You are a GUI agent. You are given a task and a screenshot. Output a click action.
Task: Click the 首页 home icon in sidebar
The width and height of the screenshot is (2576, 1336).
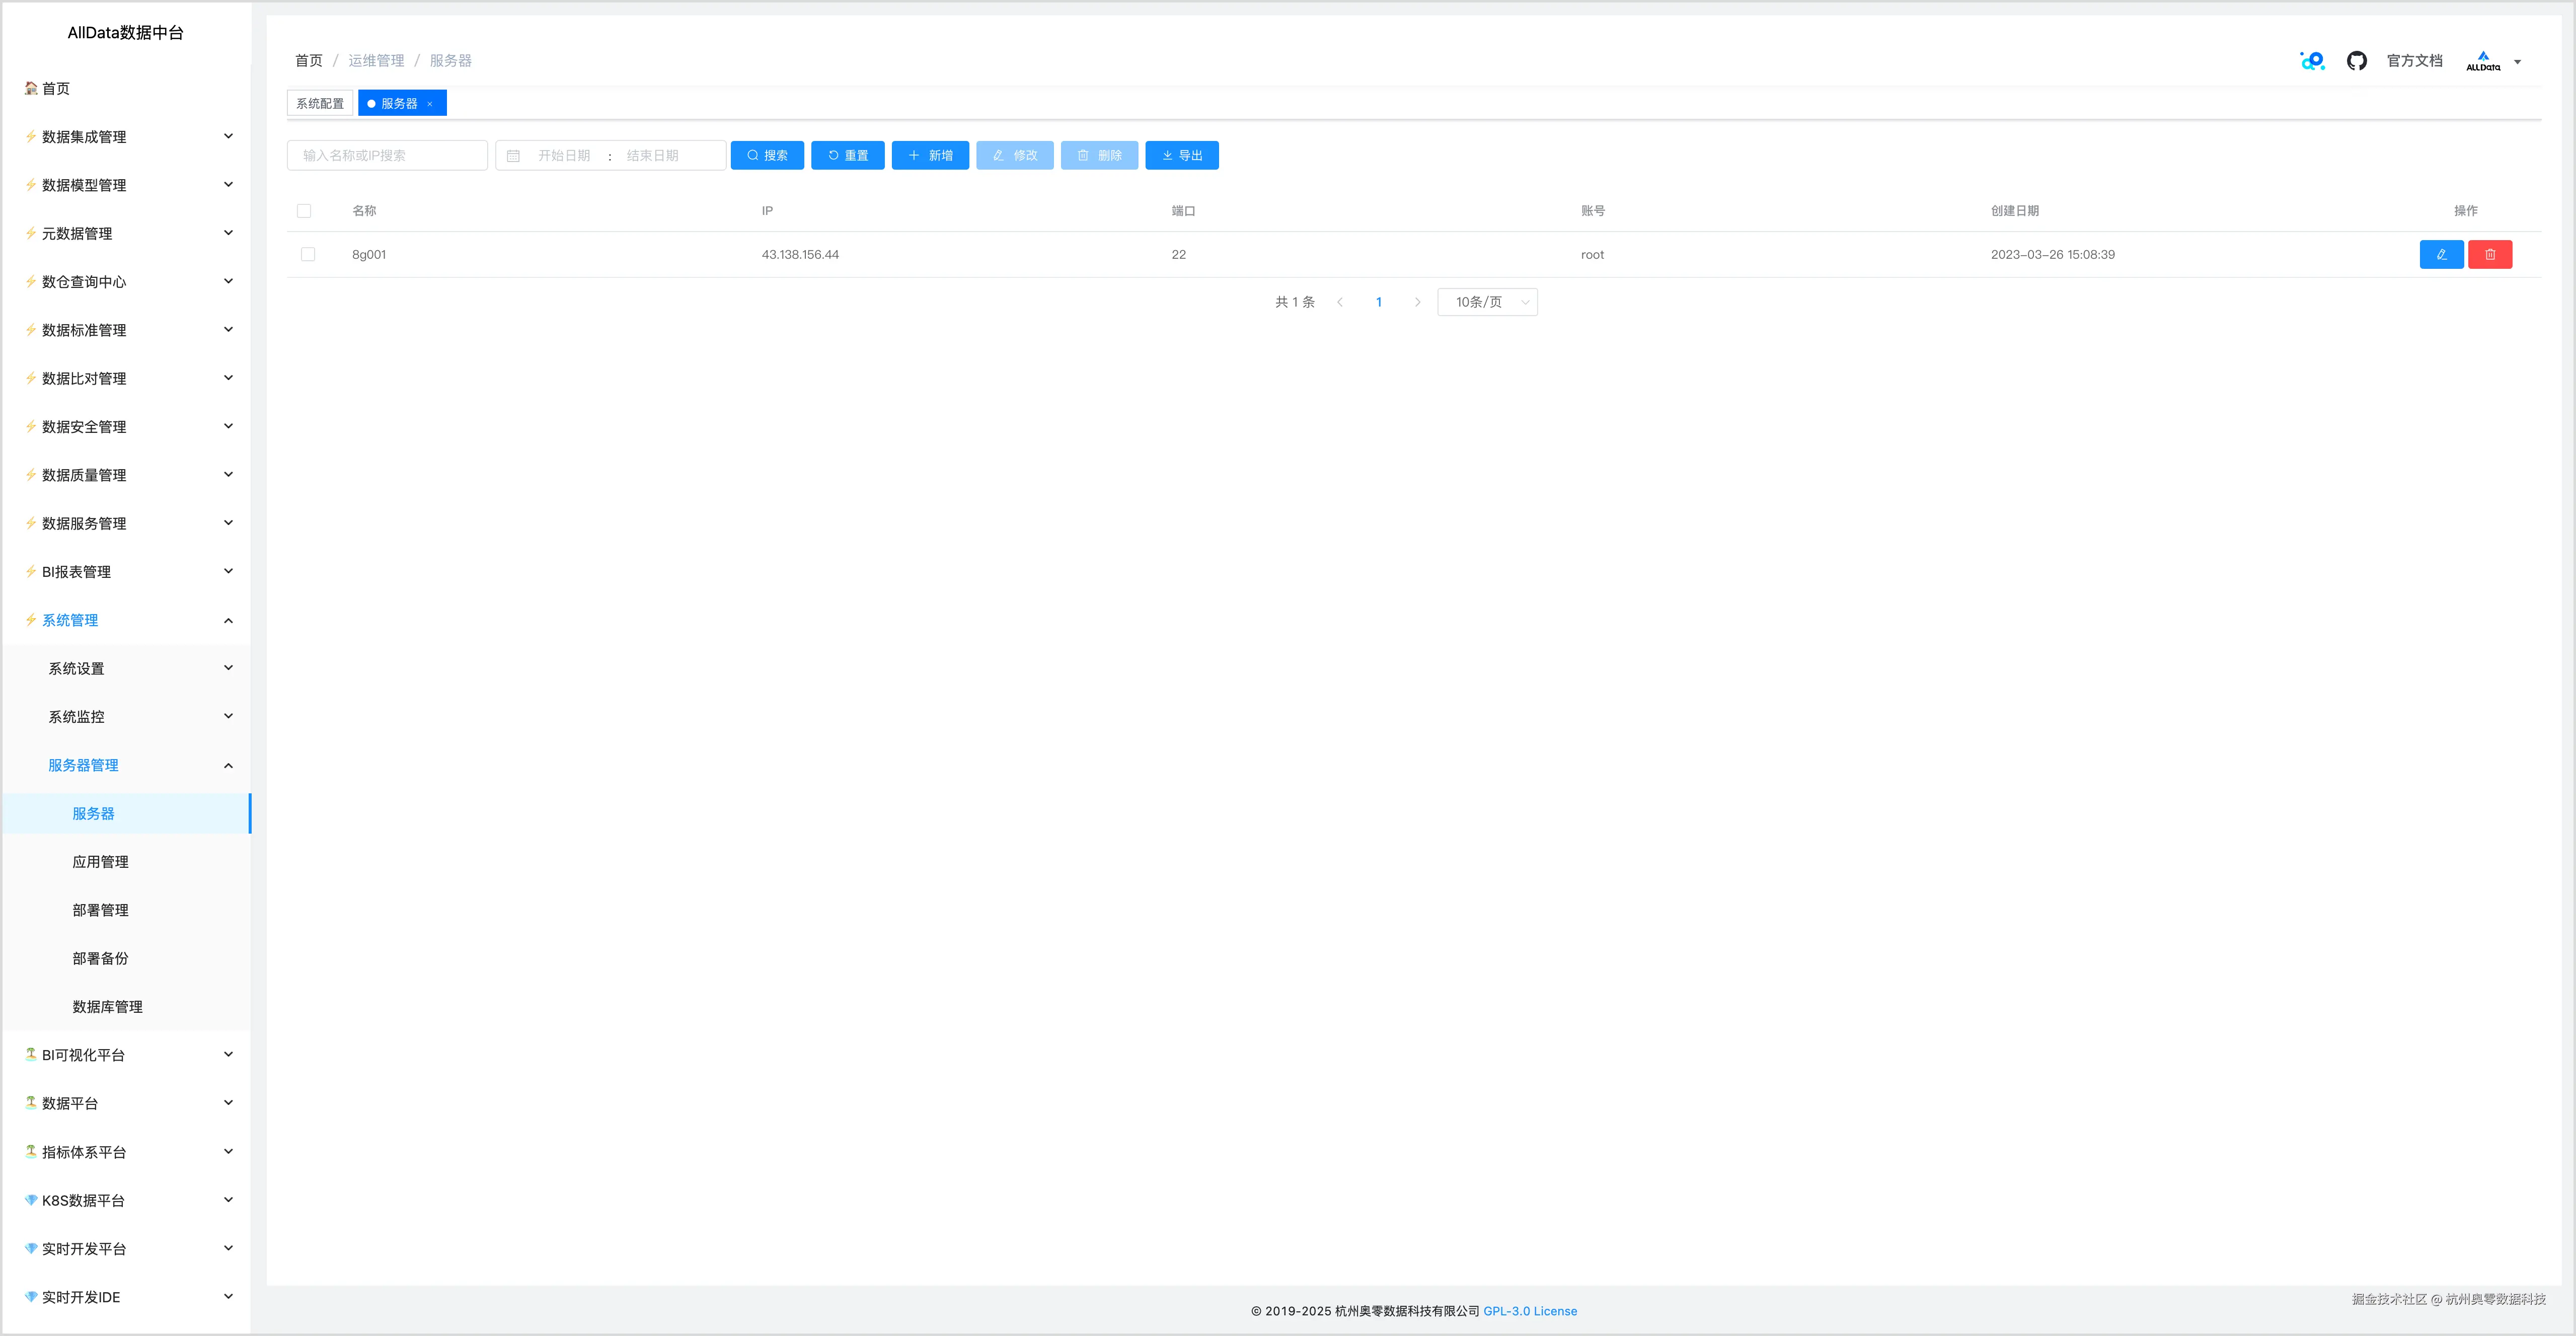(x=31, y=88)
